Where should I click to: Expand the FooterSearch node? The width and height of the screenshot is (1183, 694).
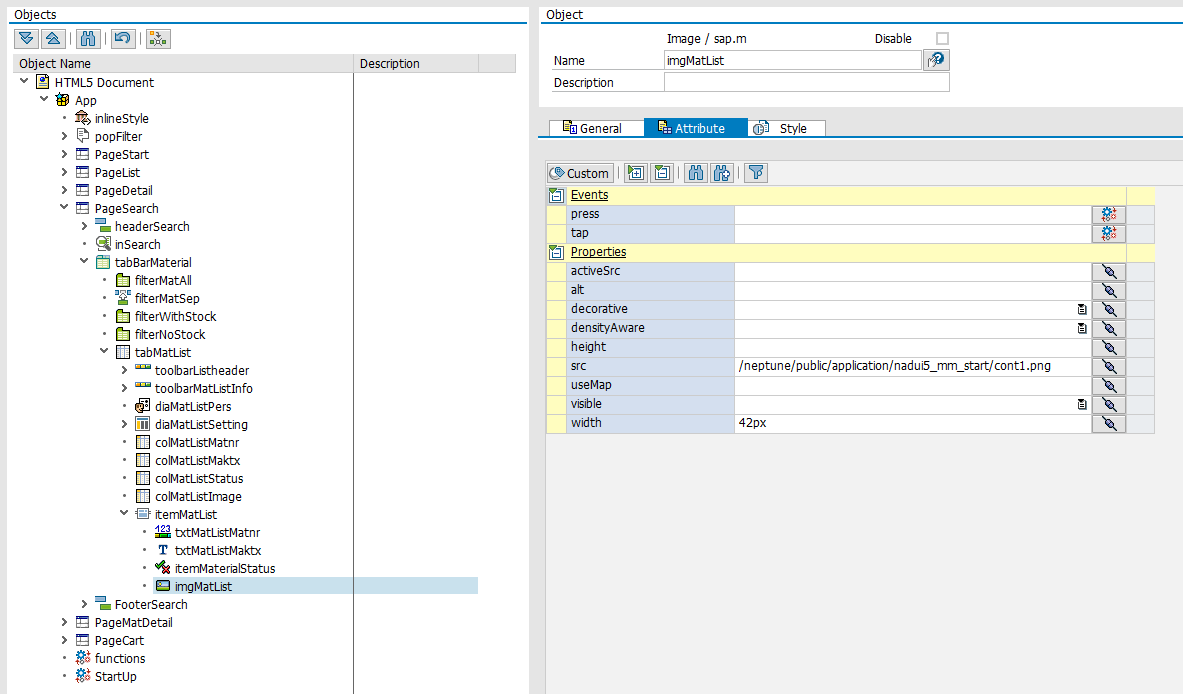point(85,604)
